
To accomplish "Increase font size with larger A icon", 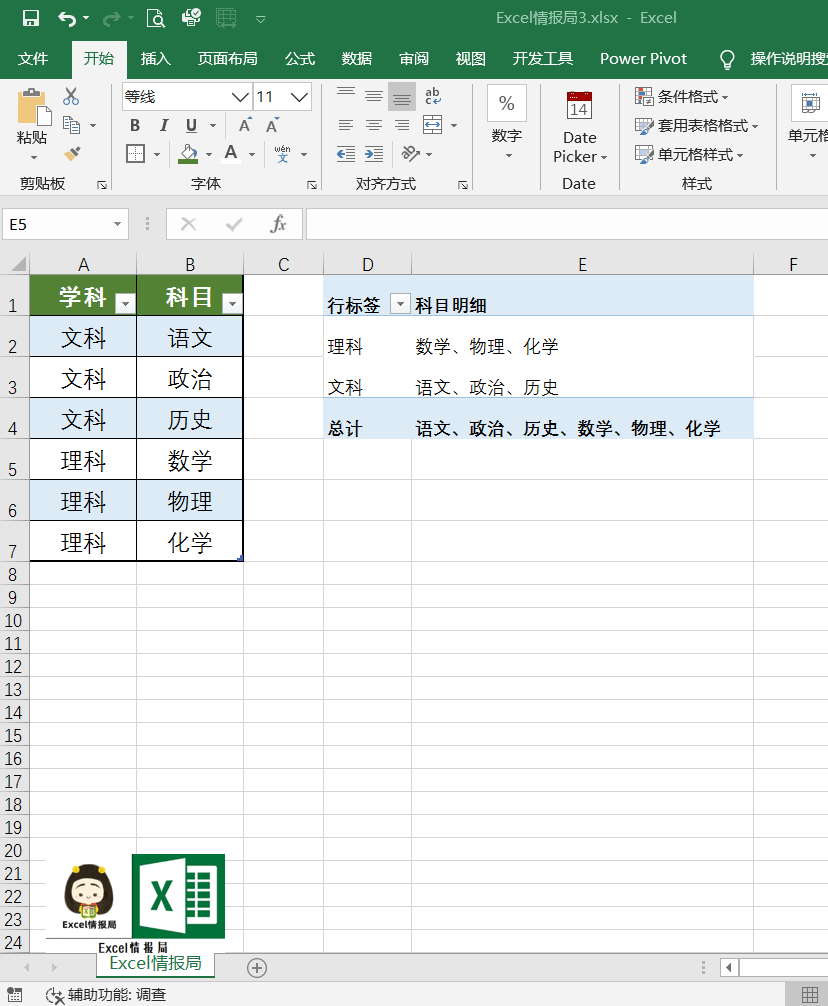I will pyautogui.click(x=245, y=125).
